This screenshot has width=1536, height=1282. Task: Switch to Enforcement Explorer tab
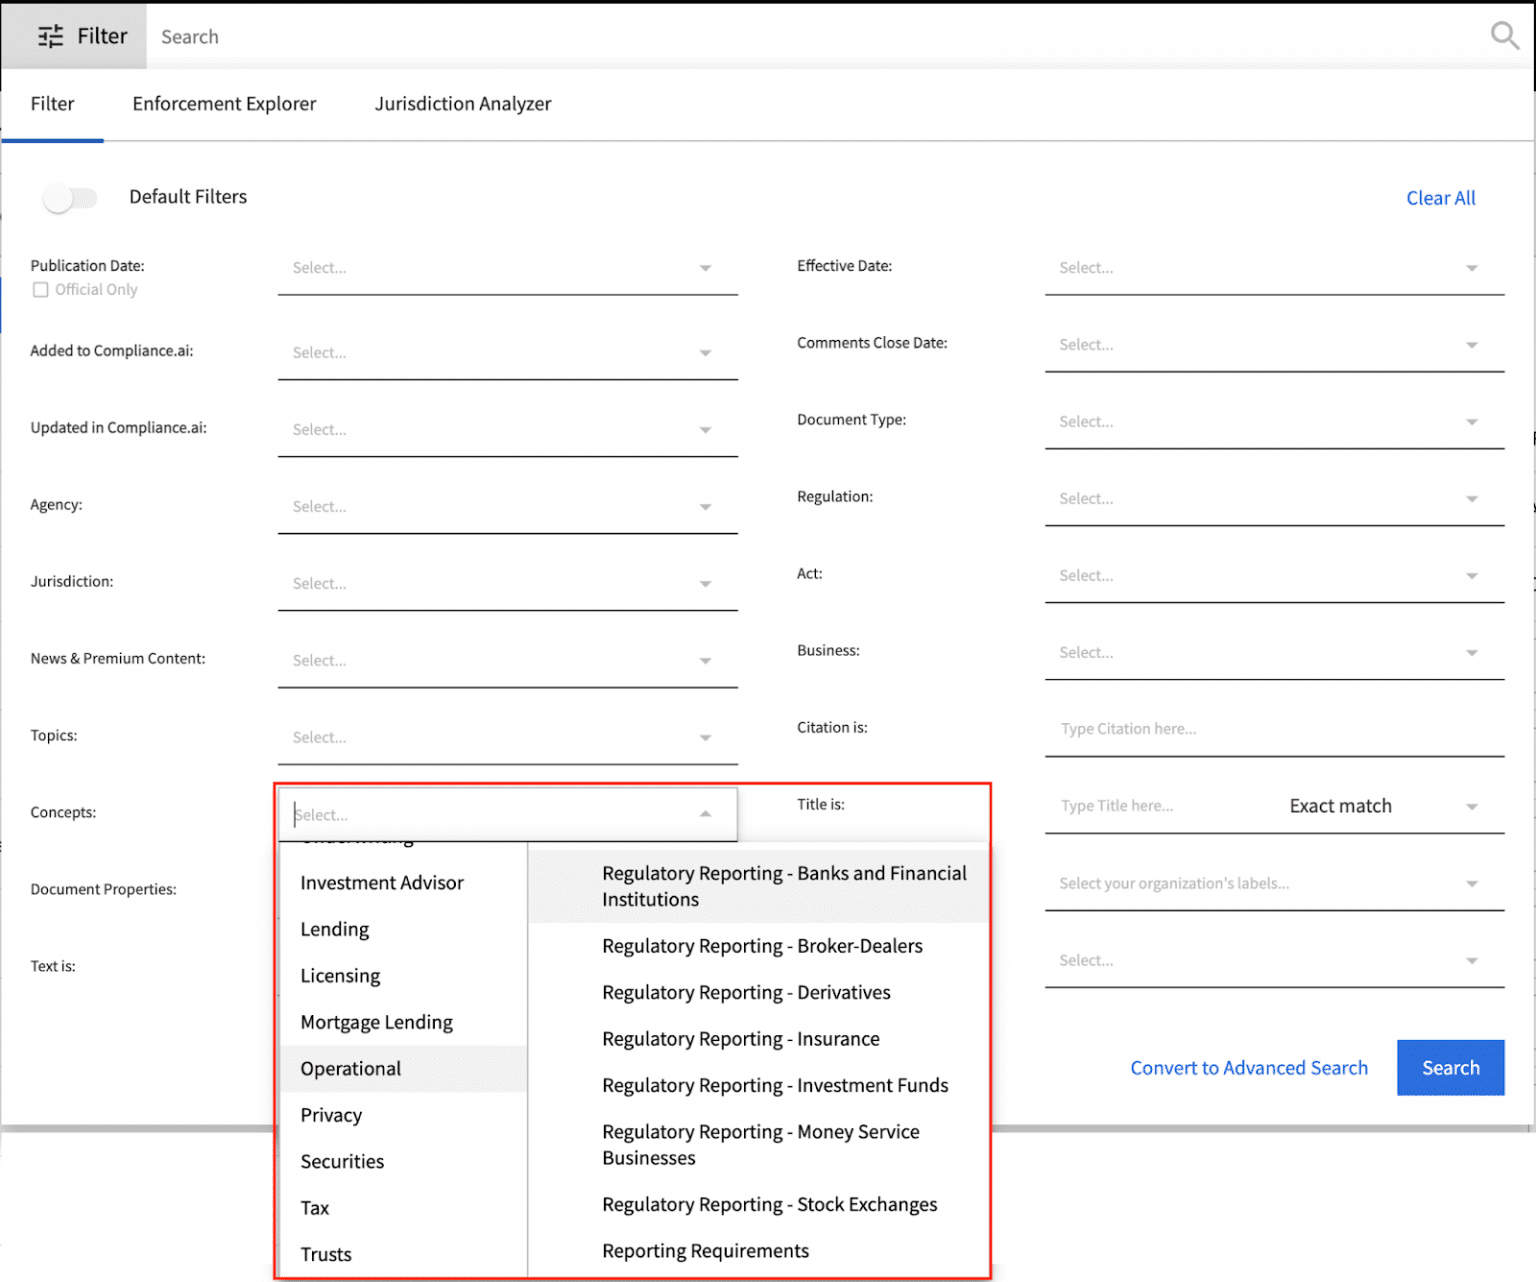coord(224,104)
